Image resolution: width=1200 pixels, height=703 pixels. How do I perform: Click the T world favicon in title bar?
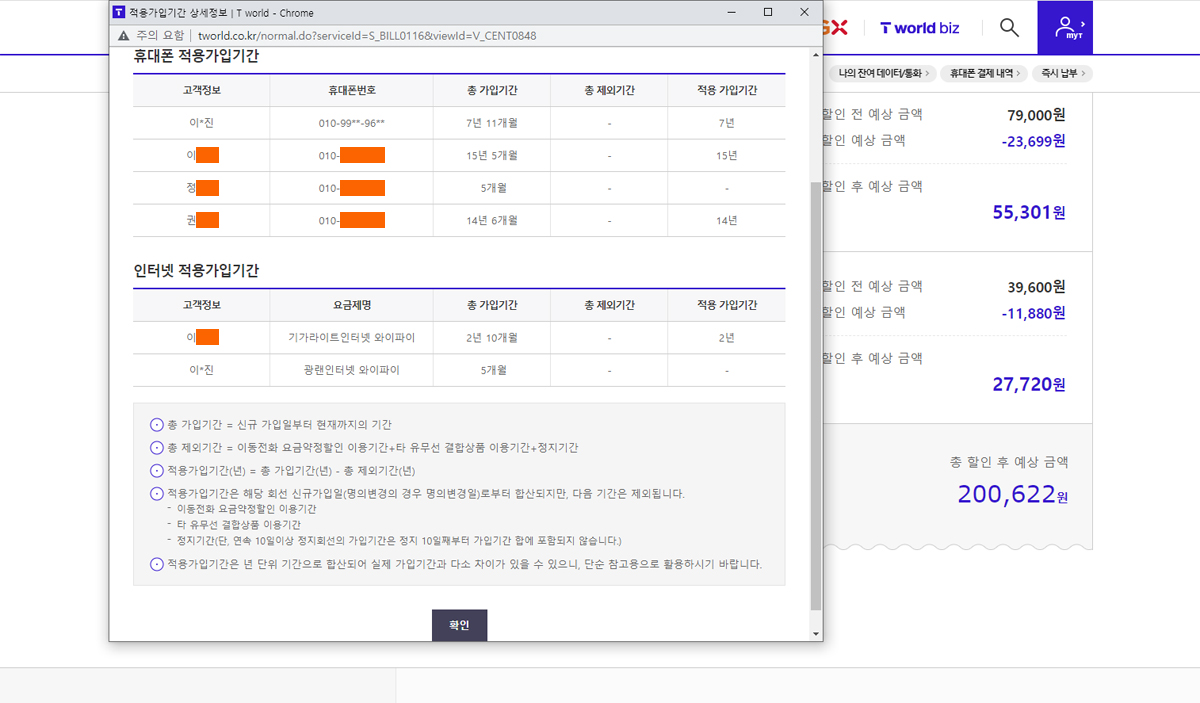point(119,13)
